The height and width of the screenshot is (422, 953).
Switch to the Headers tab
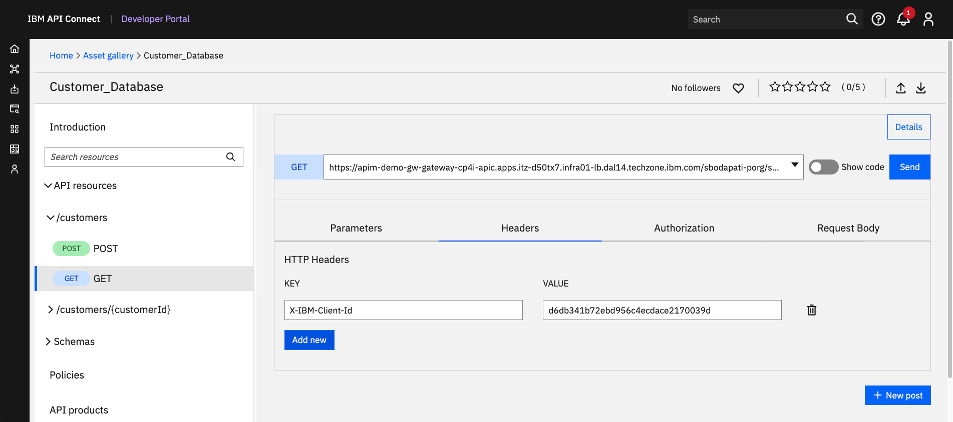520,228
